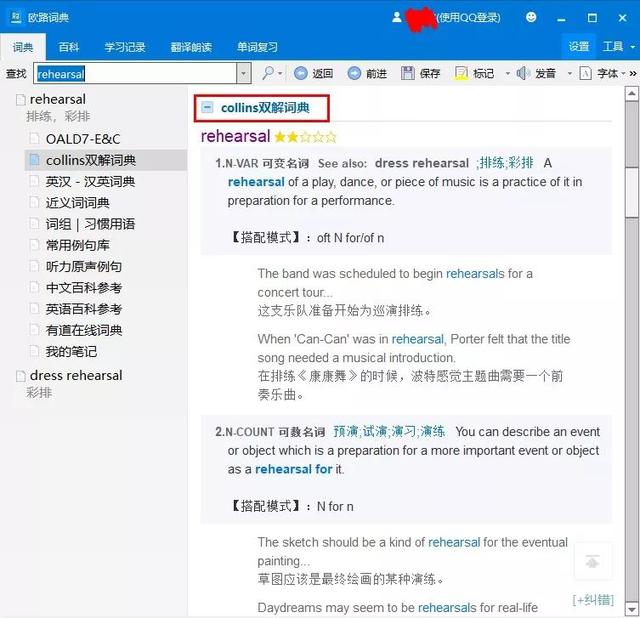This screenshot has width=640, height=618.
Task: Click the smiley feedback icon
Action: [x=531, y=17]
